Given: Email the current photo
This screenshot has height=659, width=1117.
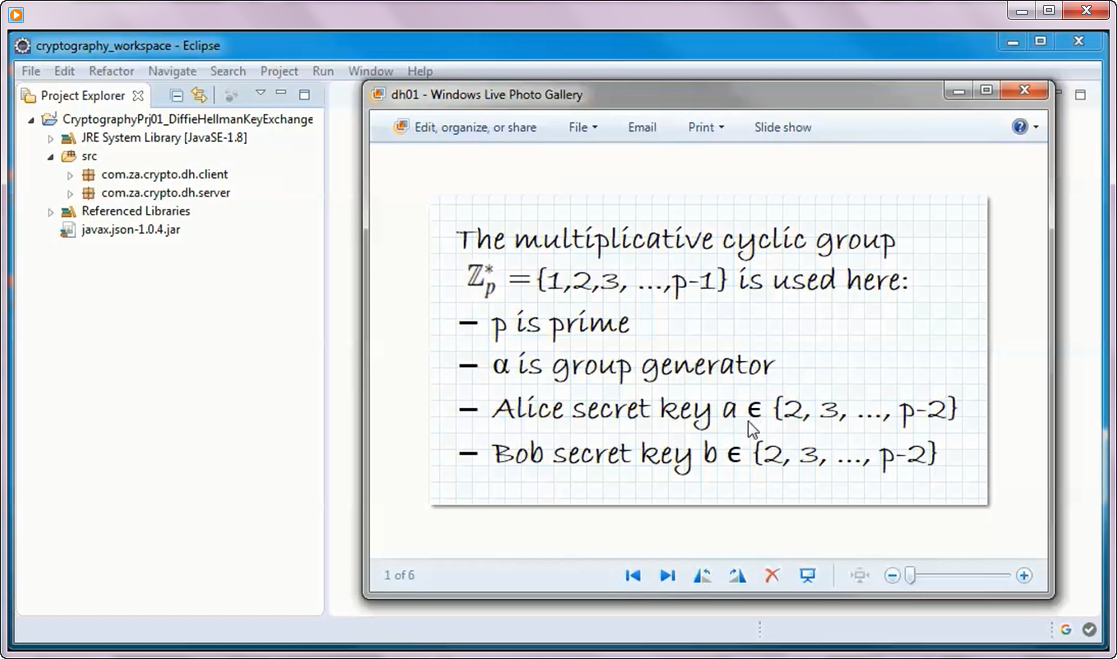Looking at the screenshot, I should click(641, 127).
